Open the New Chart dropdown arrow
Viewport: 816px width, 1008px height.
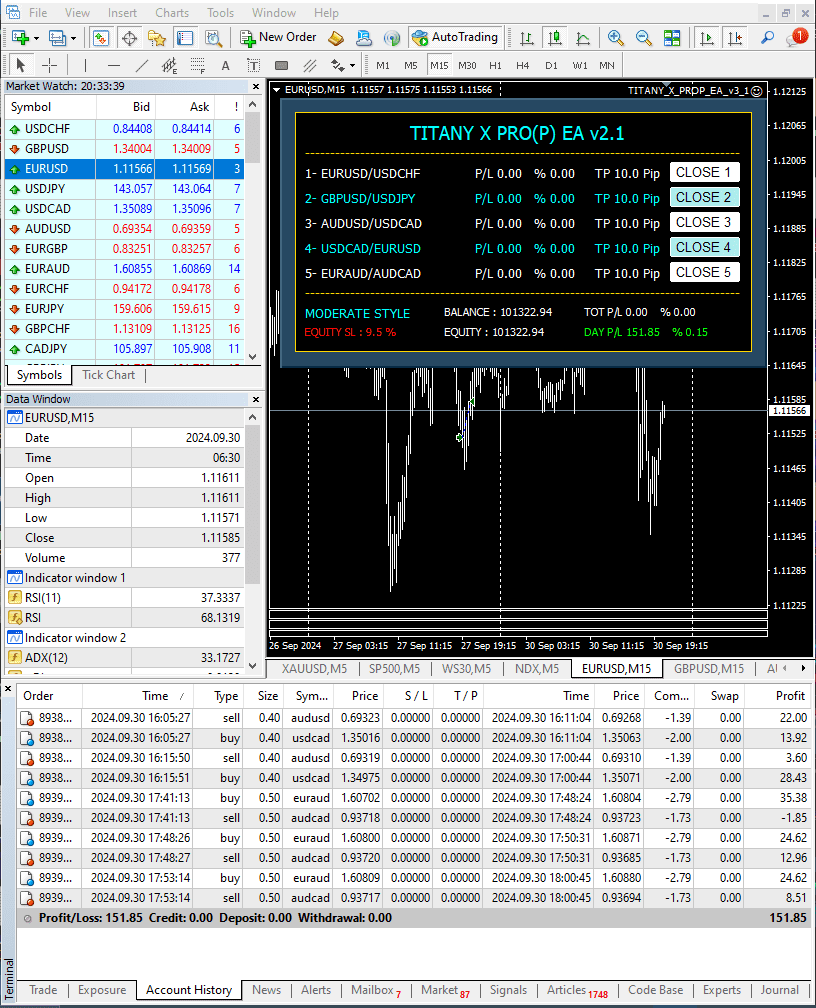[x=36, y=39]
